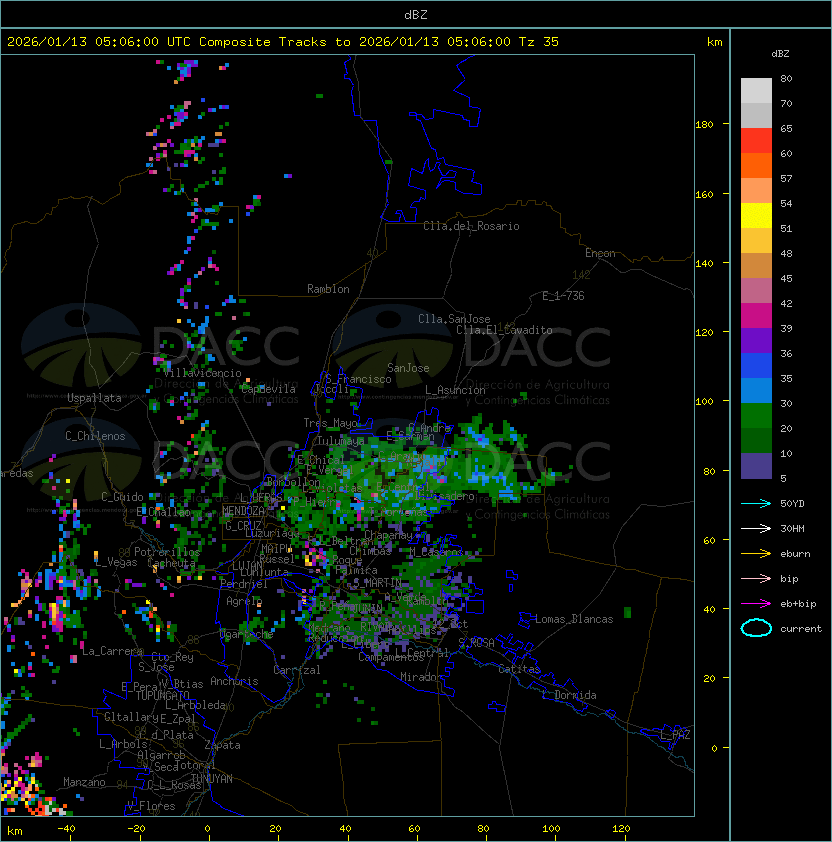Pick the light gray top swatch in legend
Image resolution: width=832 pixels, height=842 pixels.
756,91
